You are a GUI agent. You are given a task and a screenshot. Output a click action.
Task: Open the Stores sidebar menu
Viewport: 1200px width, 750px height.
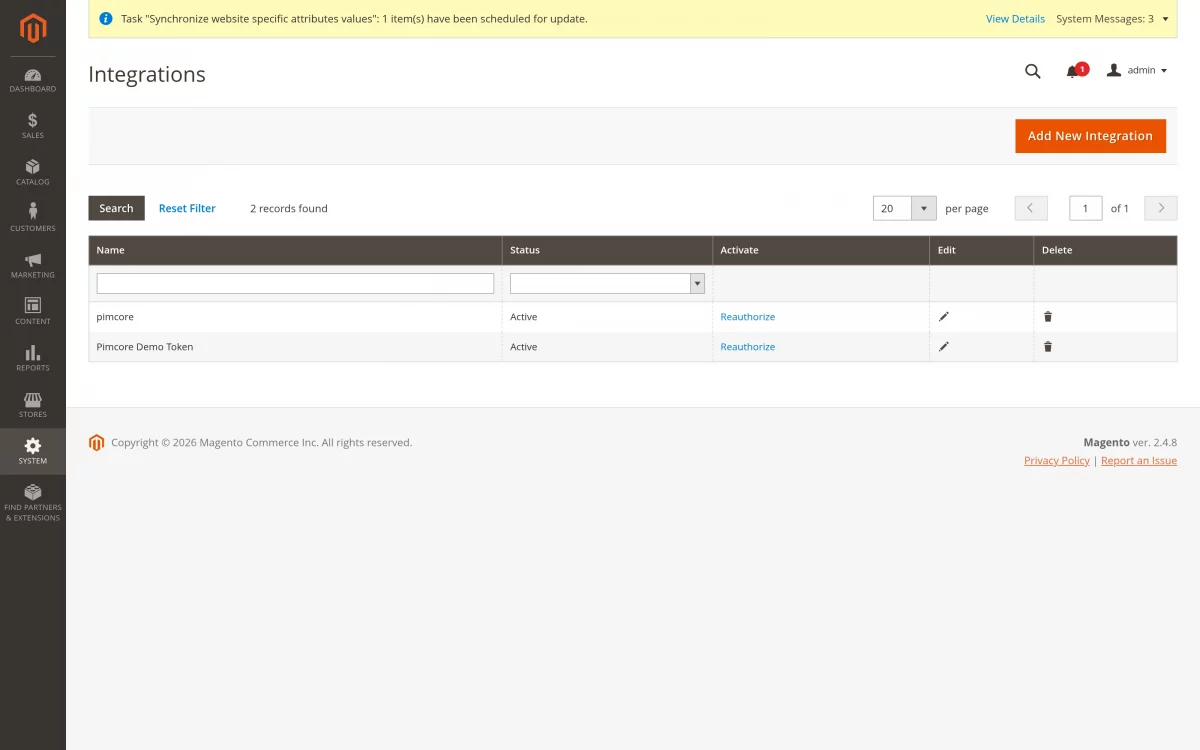pyautogui.click(x=33, y=405)
